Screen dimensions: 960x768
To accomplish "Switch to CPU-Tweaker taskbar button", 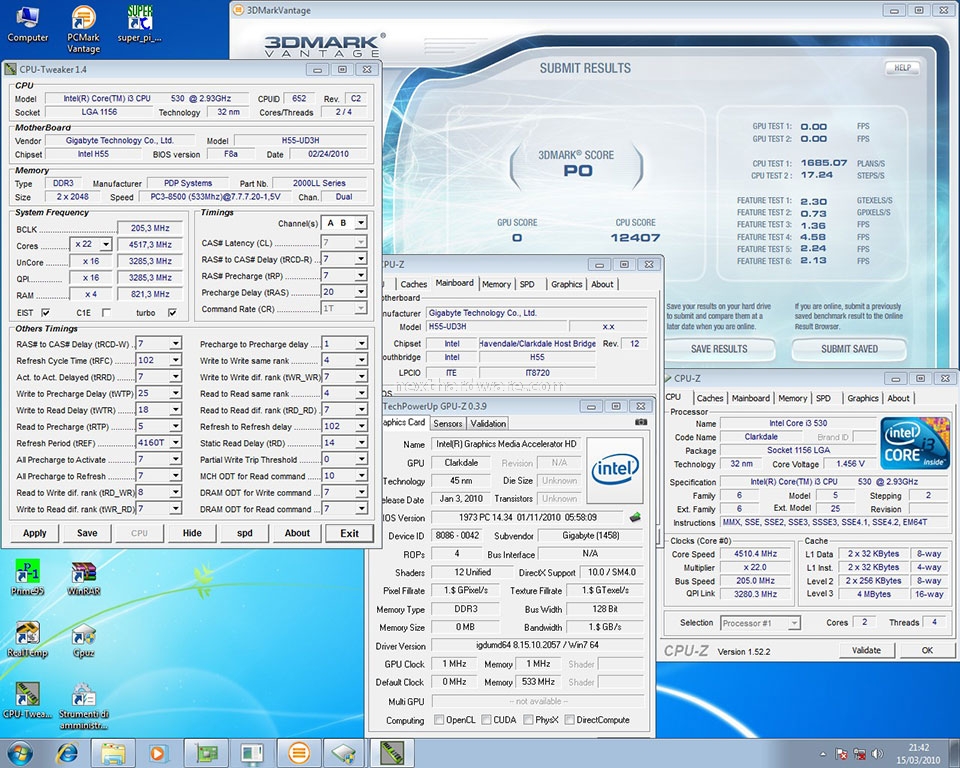I will coord(392,753).
